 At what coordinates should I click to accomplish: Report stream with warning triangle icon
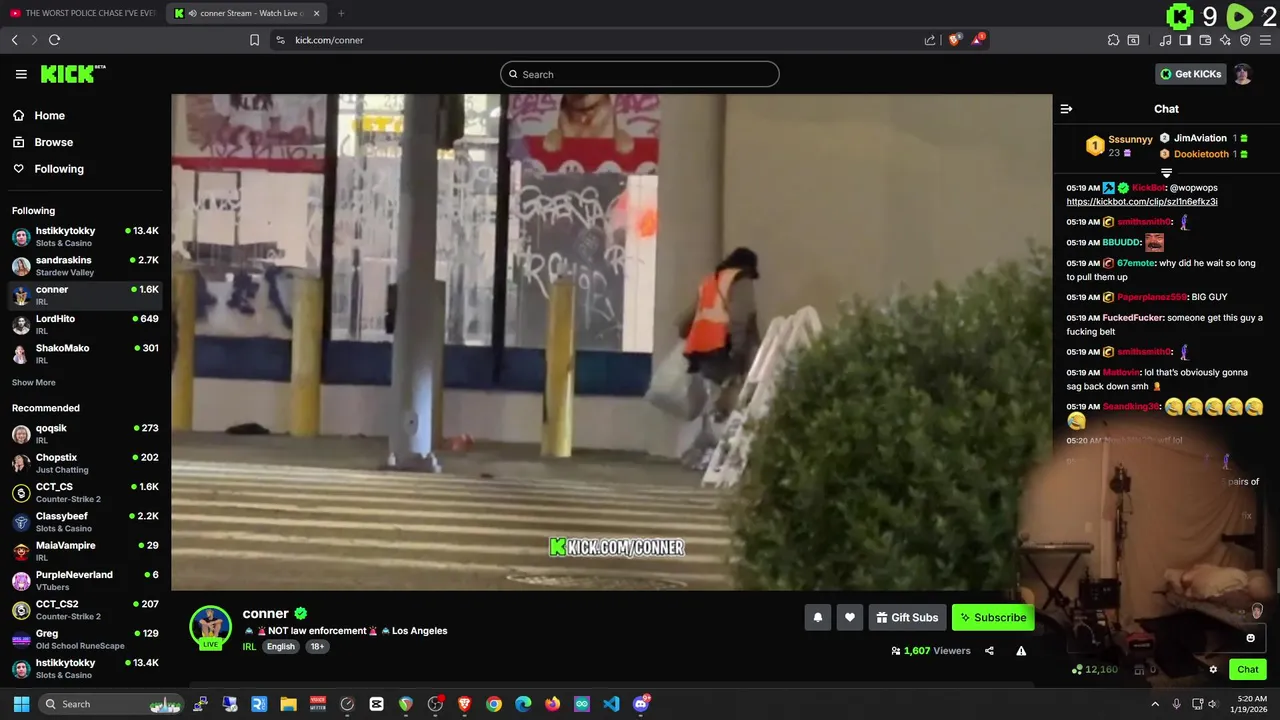[1021, 651]
